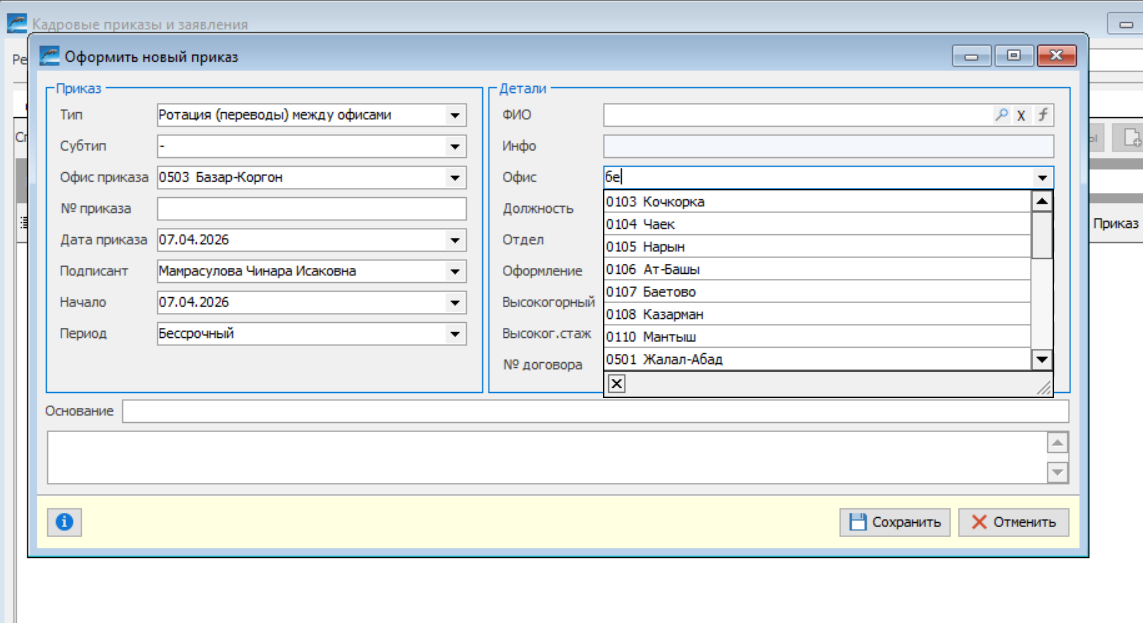The height and width of the screenshot is (623, 1143).
Task: Click office list scrollbar up arrow
Action: 1042,201
